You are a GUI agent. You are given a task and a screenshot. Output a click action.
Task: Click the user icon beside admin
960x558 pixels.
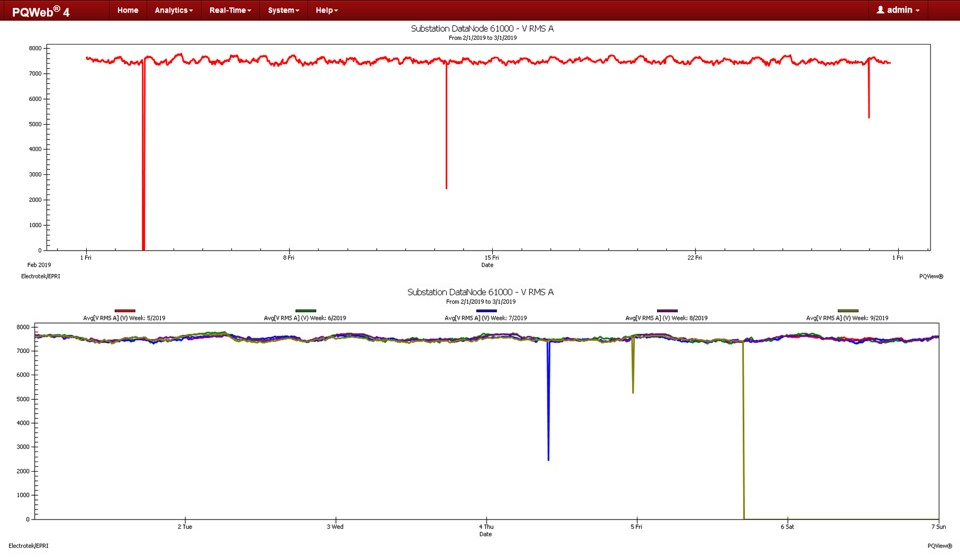pos(880,10)
